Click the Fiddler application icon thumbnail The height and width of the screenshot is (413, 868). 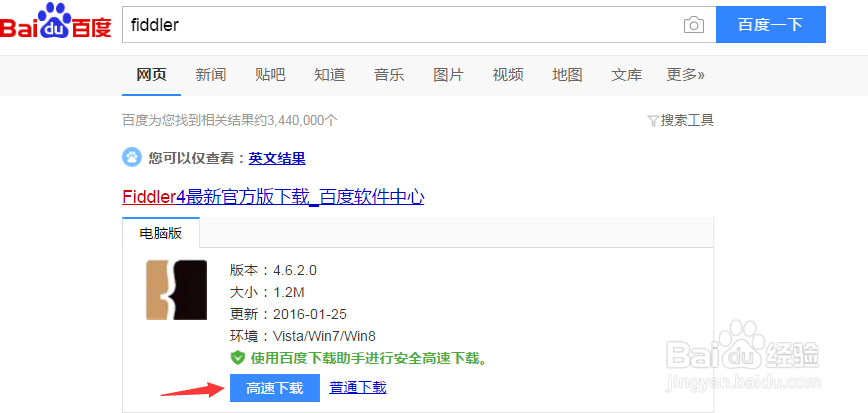pos(176,290)
